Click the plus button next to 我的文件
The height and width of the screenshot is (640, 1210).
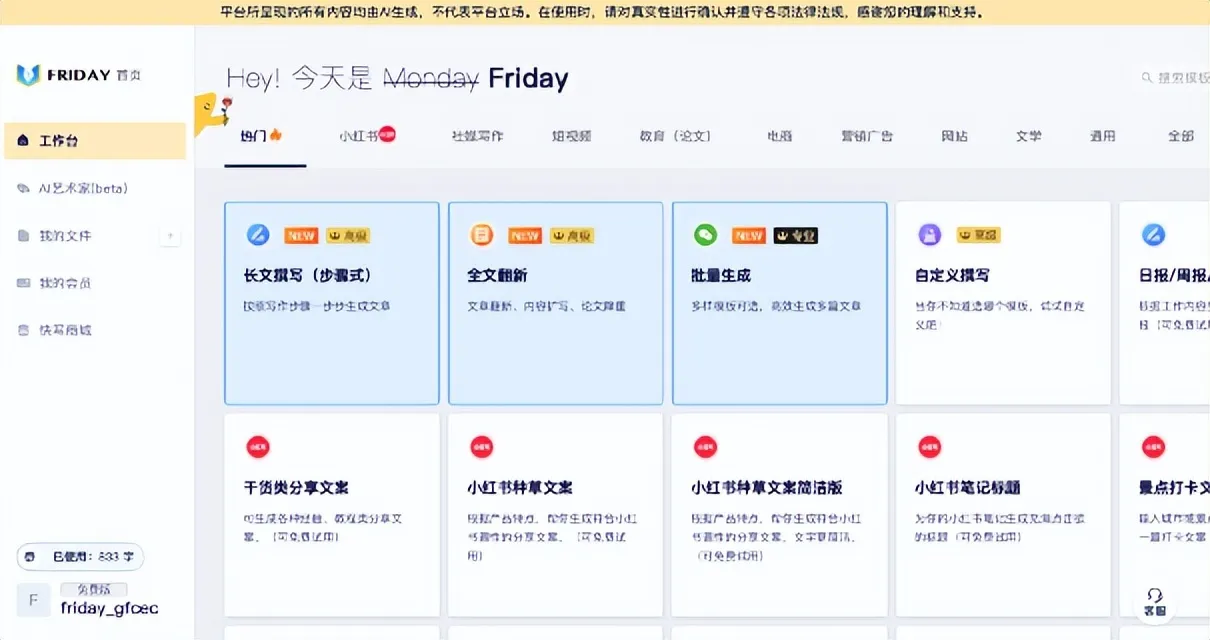click(x=170, y=236)
